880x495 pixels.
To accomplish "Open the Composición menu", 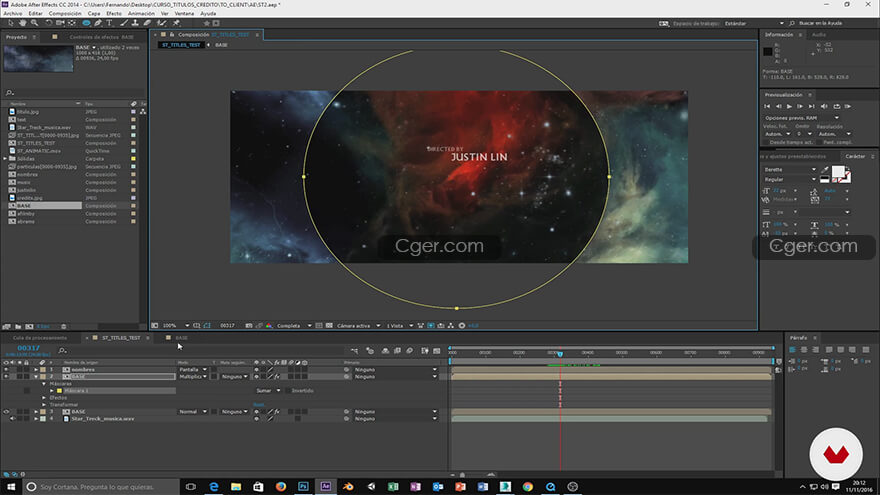I will [65, 13].
